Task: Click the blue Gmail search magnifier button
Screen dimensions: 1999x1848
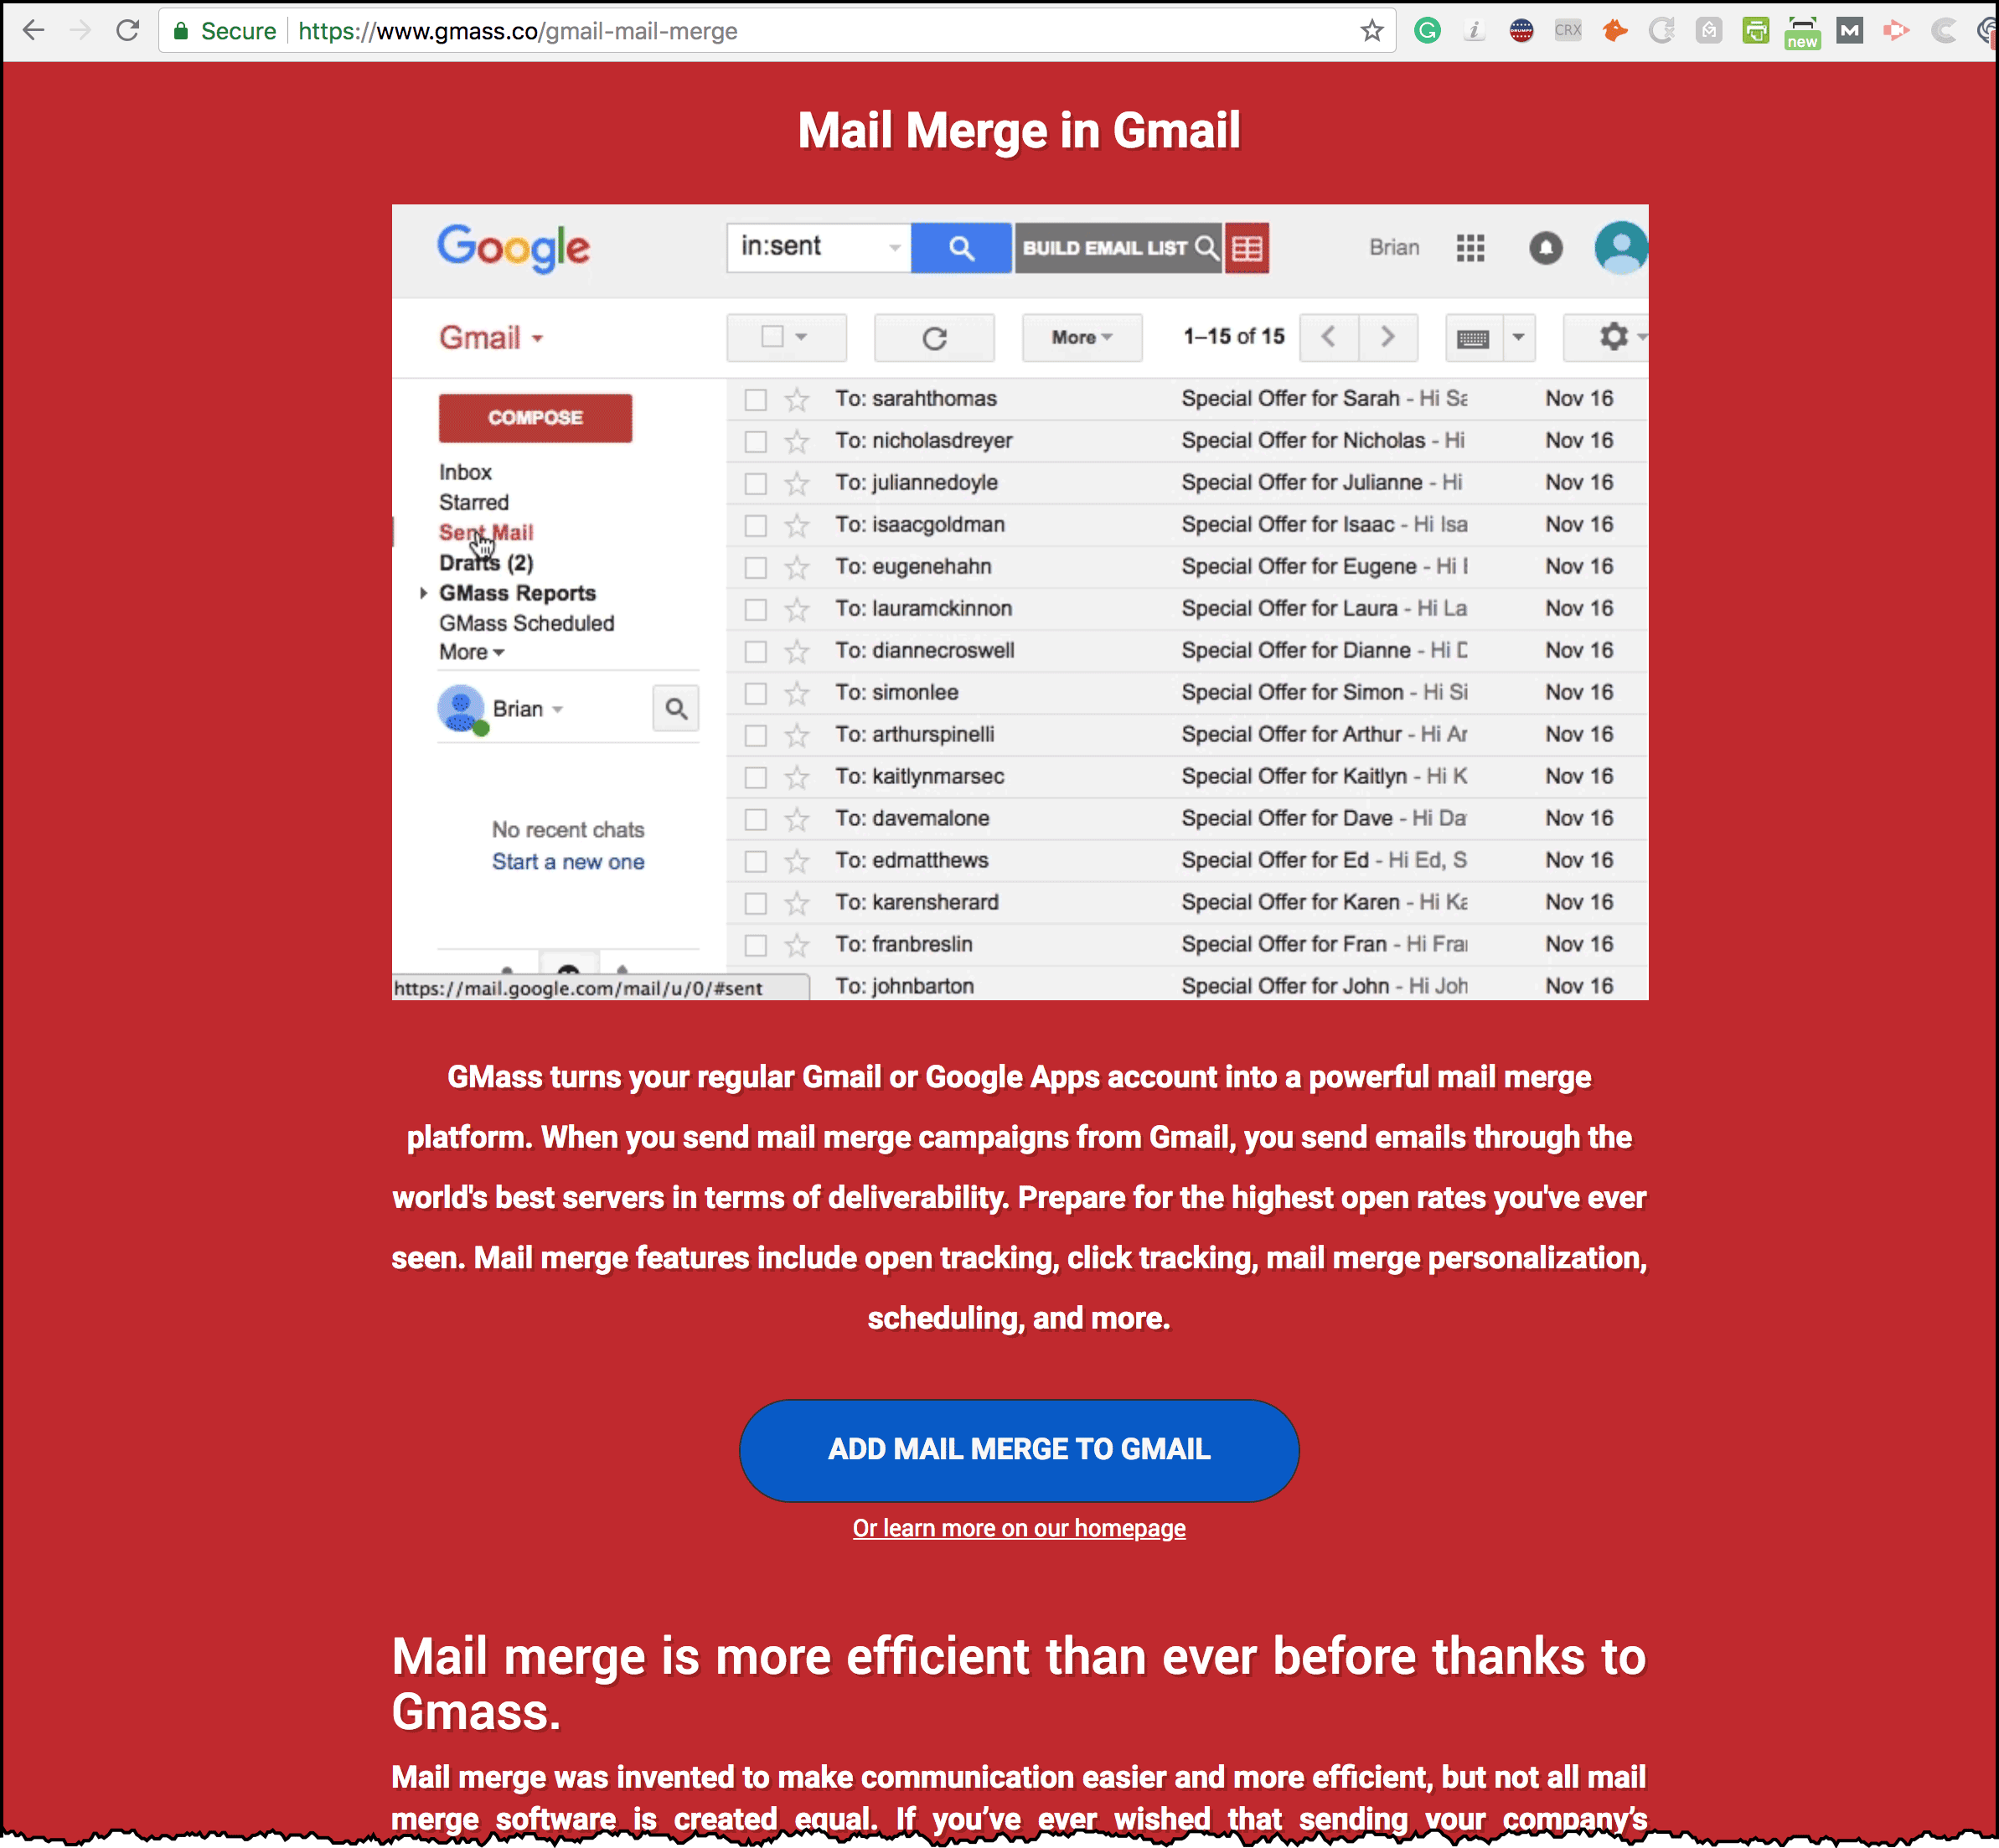Action: [961, 248]
